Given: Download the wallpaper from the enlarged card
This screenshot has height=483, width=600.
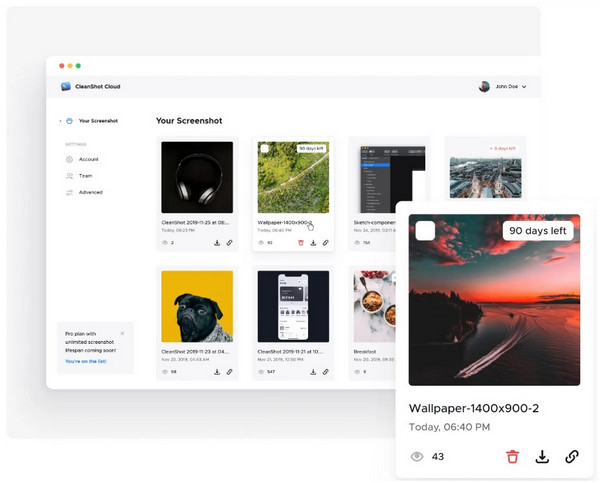Looking at the screenshot, I should point(542,457).
